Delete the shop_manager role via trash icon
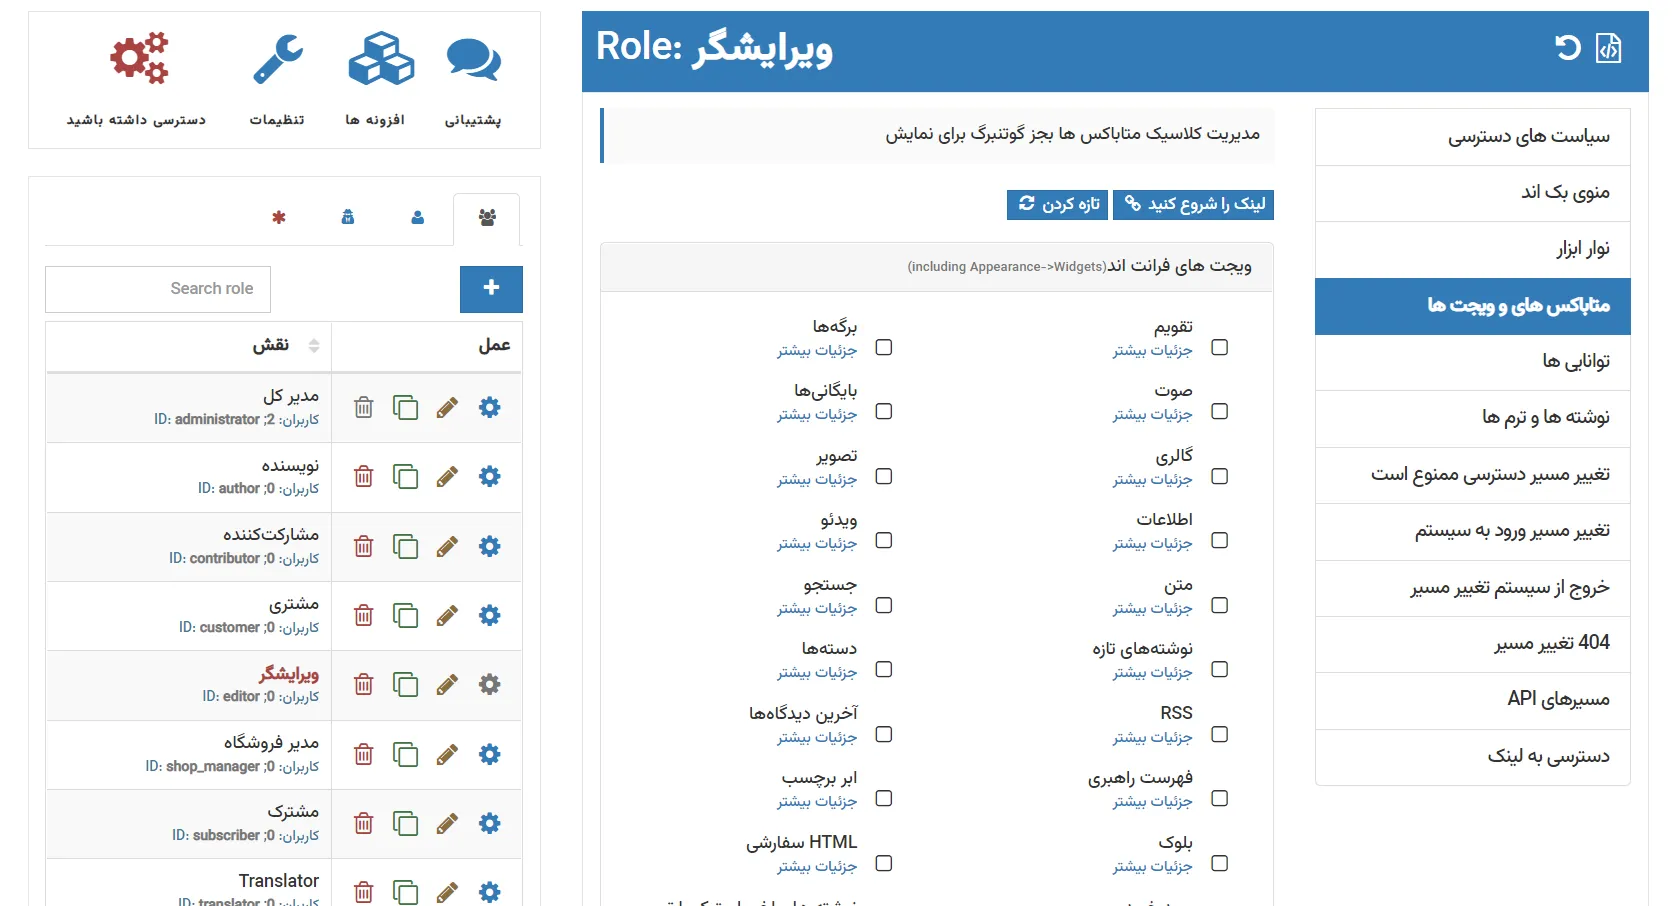 [364, 754]
